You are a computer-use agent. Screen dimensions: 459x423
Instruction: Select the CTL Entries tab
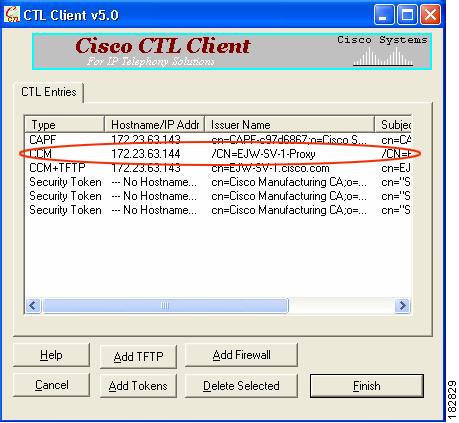tap(49, 92)
